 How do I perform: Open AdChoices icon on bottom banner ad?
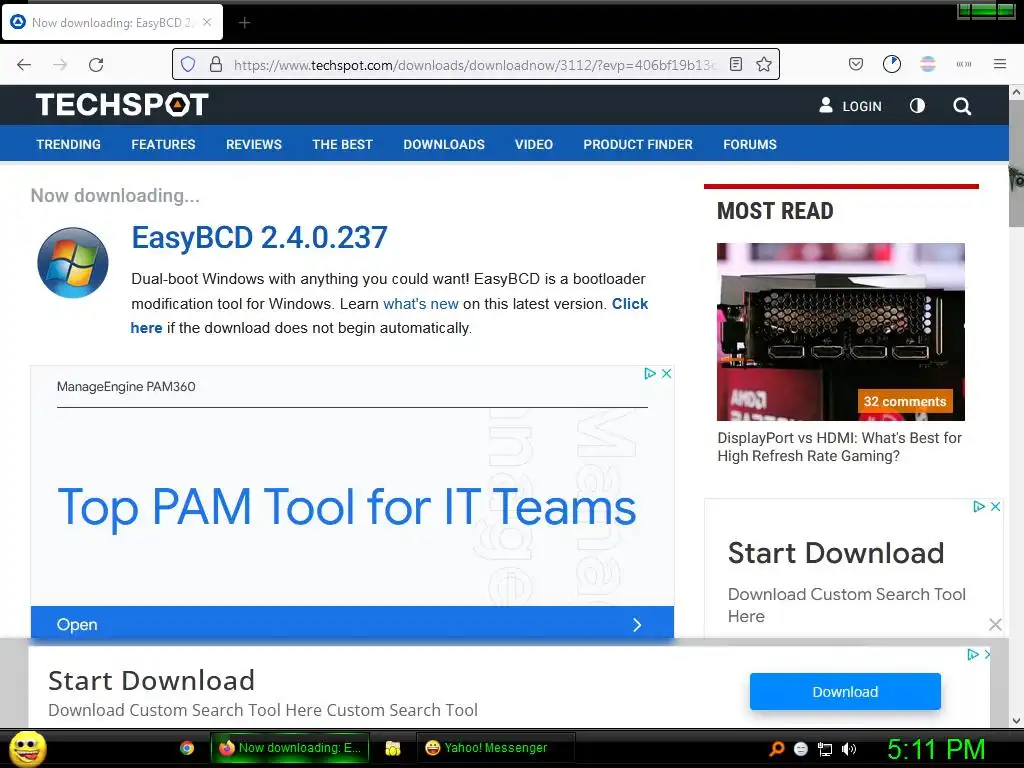[x=973, y=654]
